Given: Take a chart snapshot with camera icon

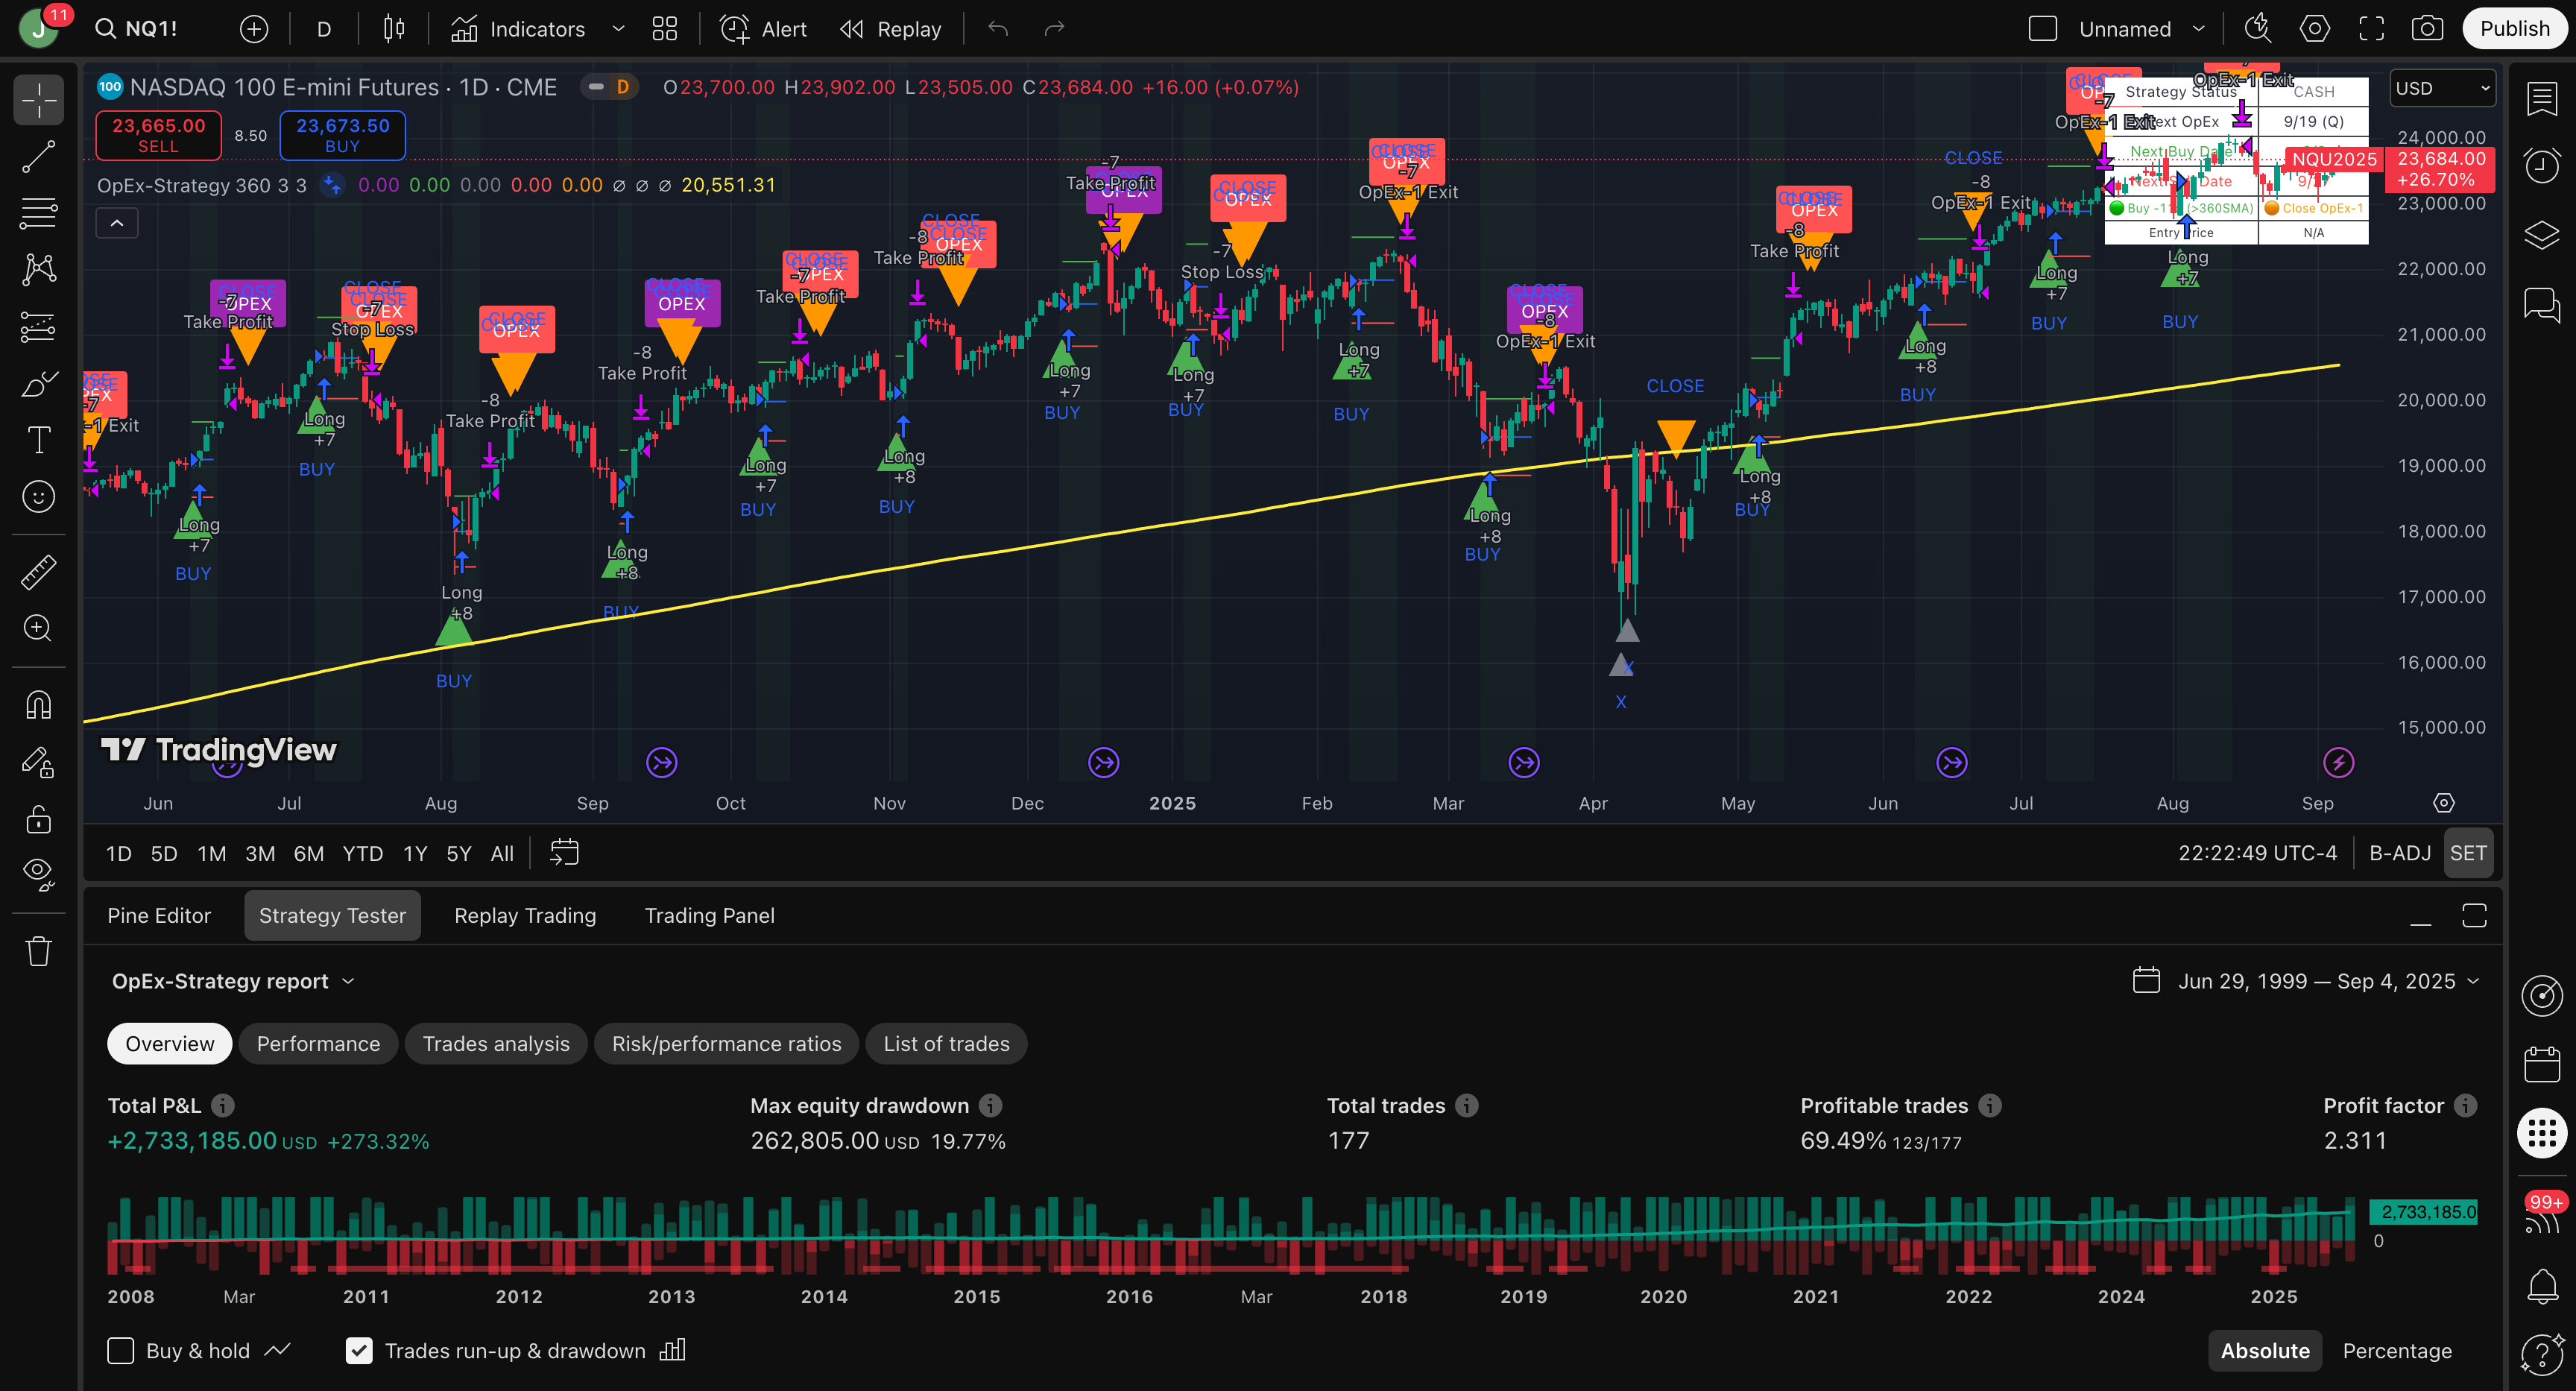Looking at the screenshot, I should click(x=2427, y=29).
